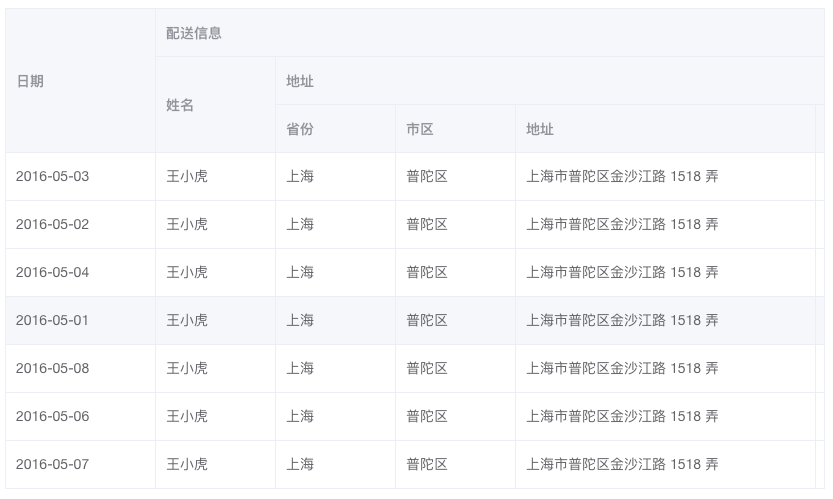Select the 2016-05-08 date cell
The height and width of the screenshot is (499, 833).
(x=52, y=369)
